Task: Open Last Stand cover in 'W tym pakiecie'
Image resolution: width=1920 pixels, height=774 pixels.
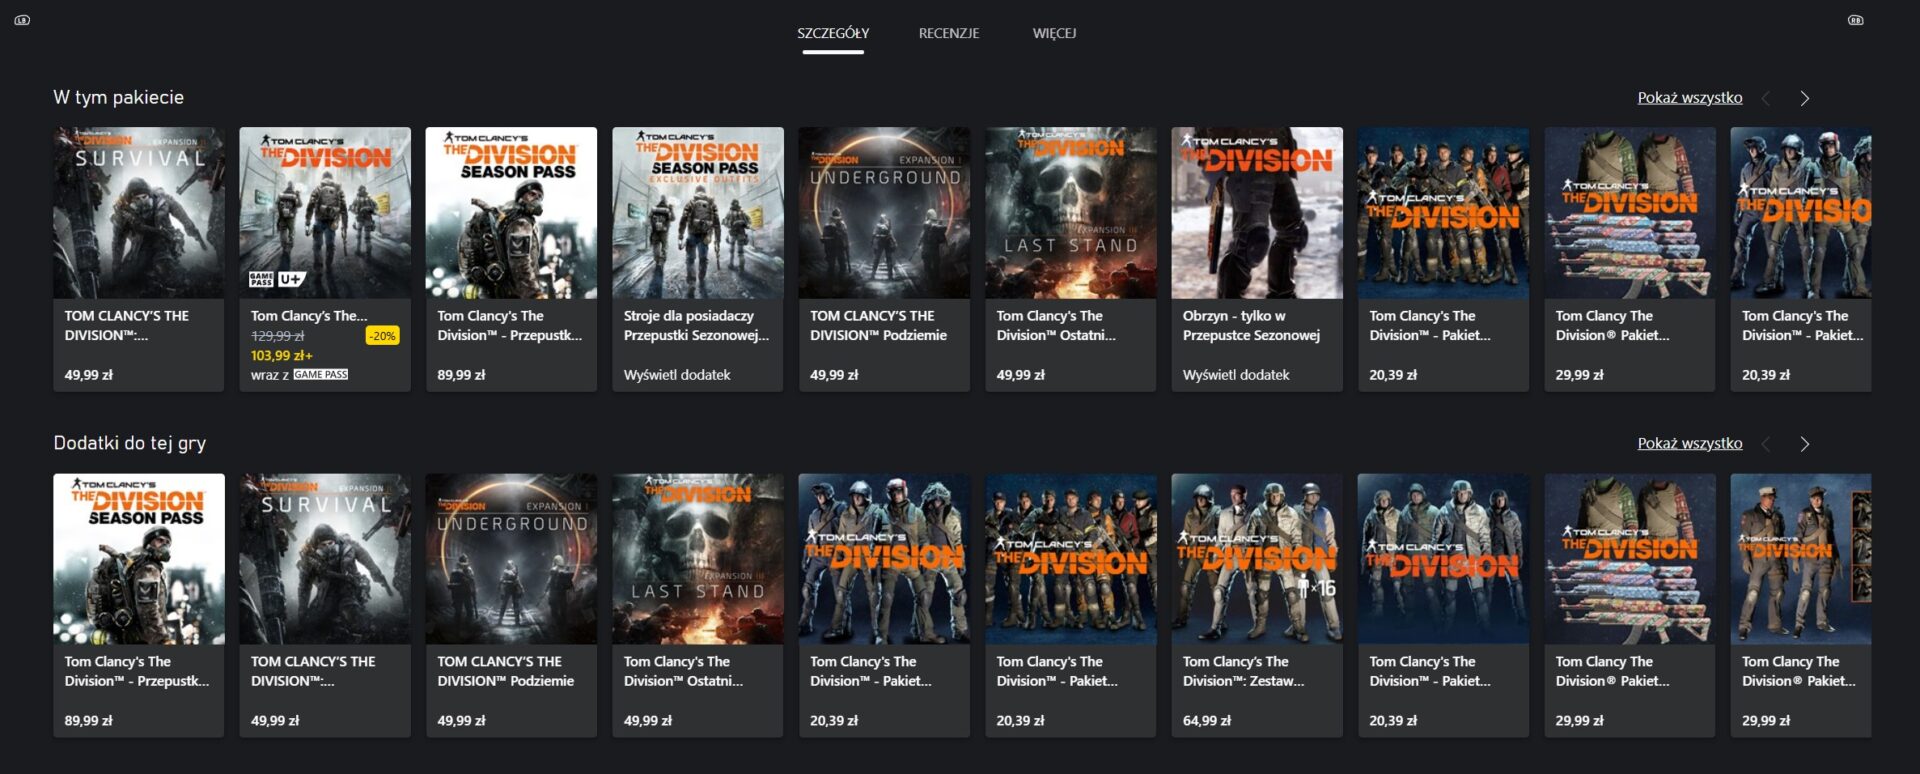Action: tap(1071, 212)
